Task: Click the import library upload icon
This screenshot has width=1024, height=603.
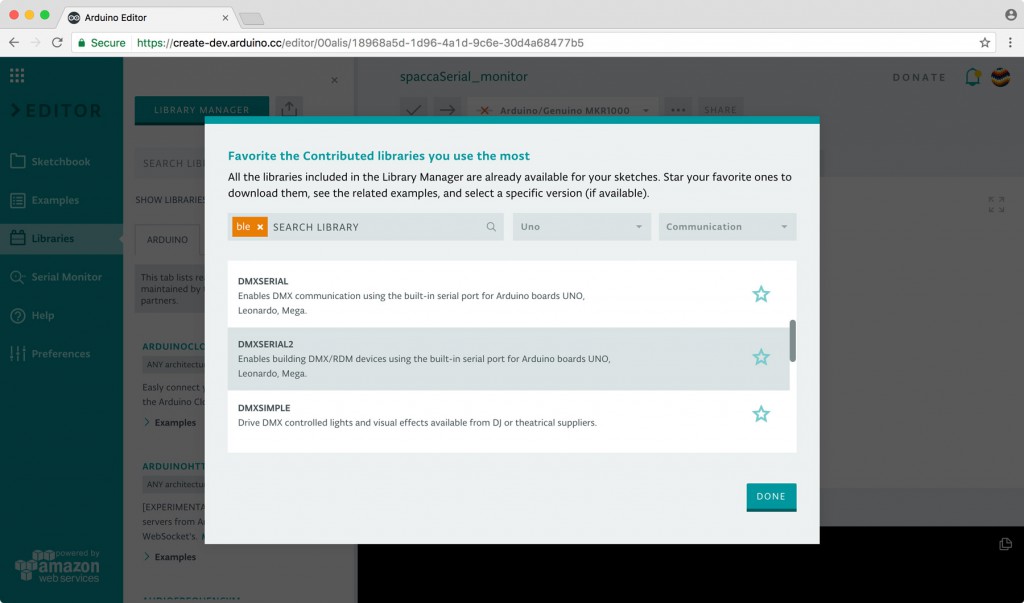Action: click(x=289, y=109)
